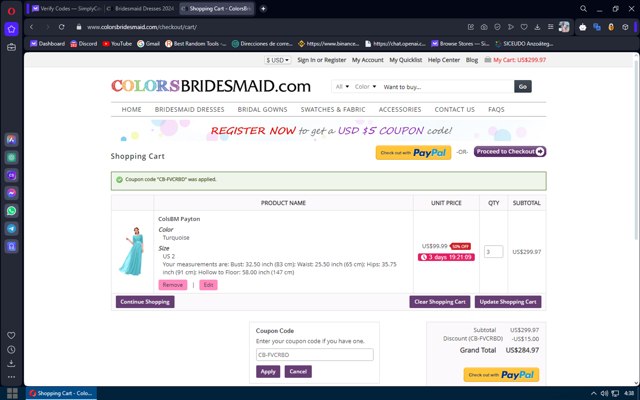The height and width of the screenshot is (400, 640).
Task: Go back with the browser back arrow
Action: tap(32, 27)
